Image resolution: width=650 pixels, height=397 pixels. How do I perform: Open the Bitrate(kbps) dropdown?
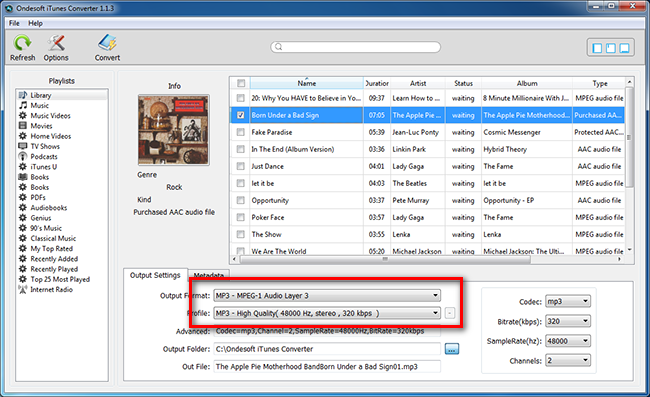(568, 321)
